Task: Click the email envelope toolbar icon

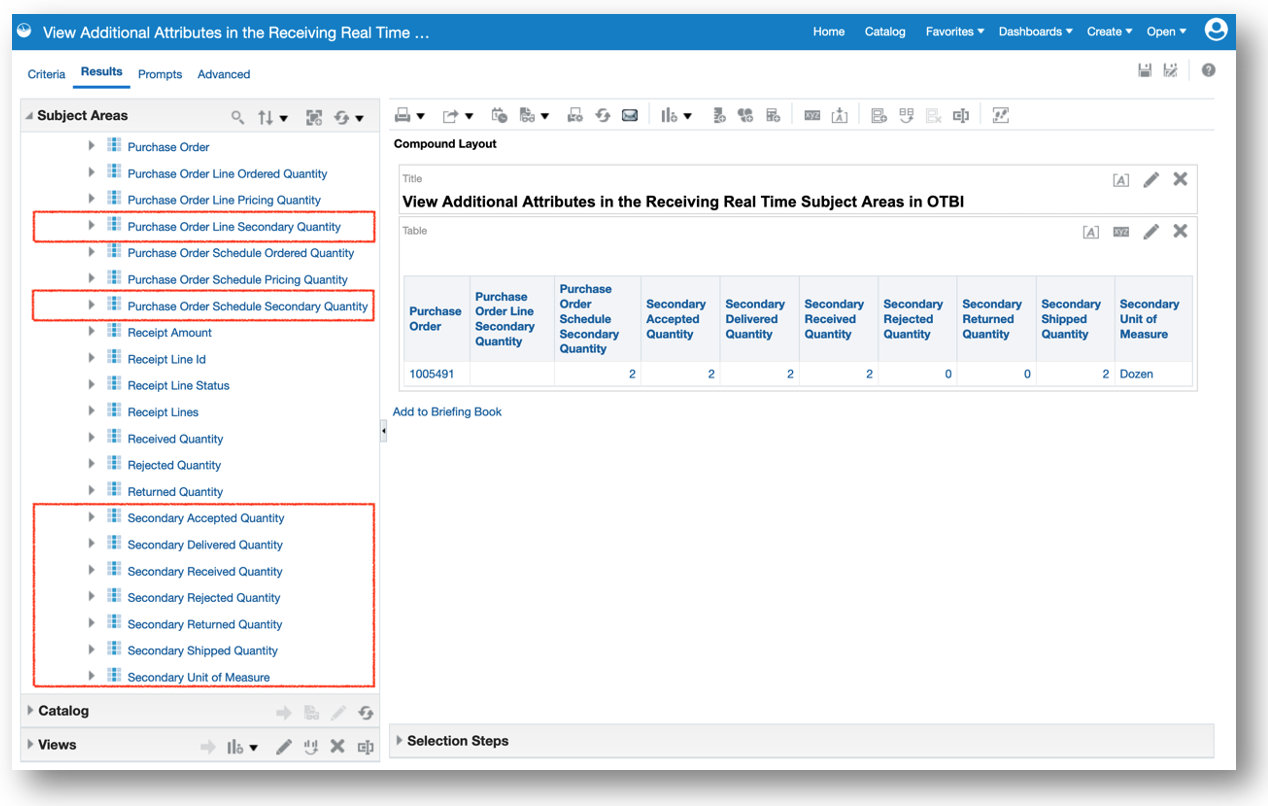Action: tap(630, 116)
